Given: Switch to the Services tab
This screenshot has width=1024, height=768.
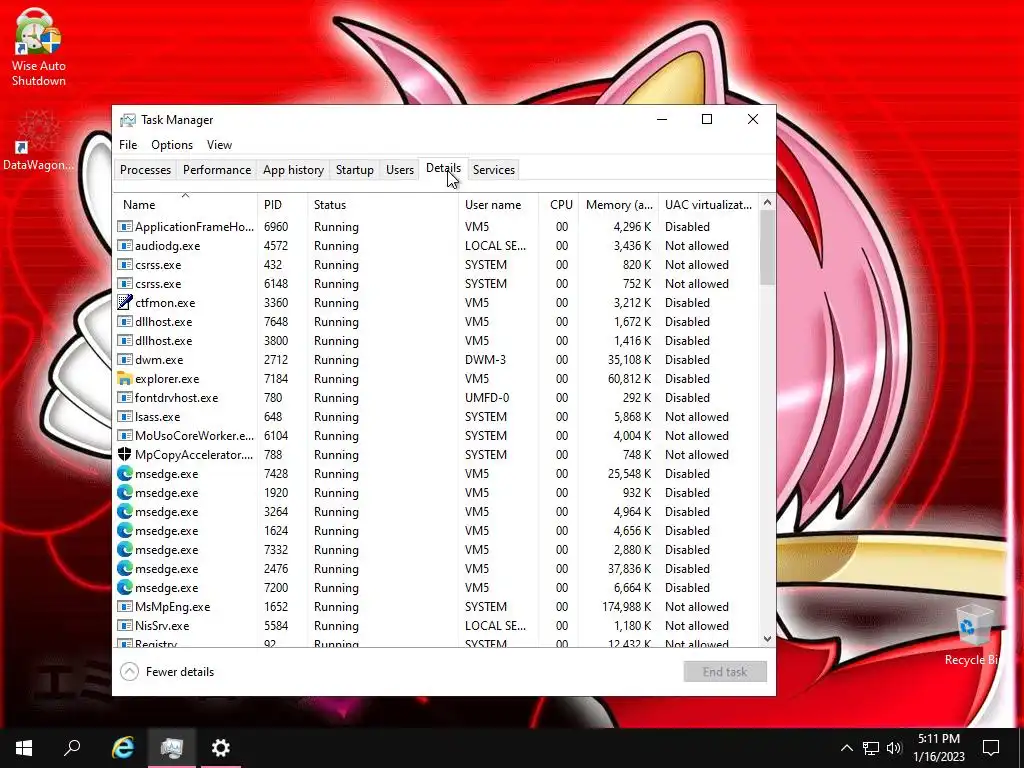Looking at the screenshot, I should pyautogui.click(x=494, y=170).
